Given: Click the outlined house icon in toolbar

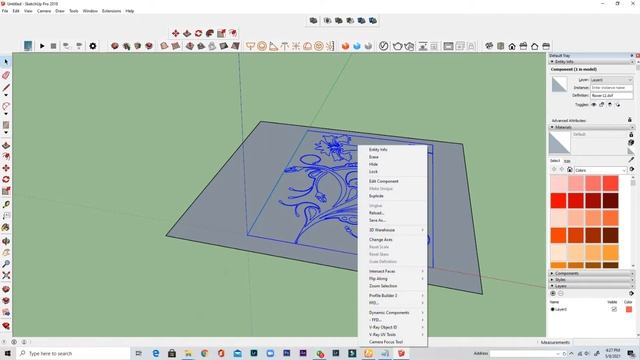Looking at the screenshot, I should (x=535, y=46).
